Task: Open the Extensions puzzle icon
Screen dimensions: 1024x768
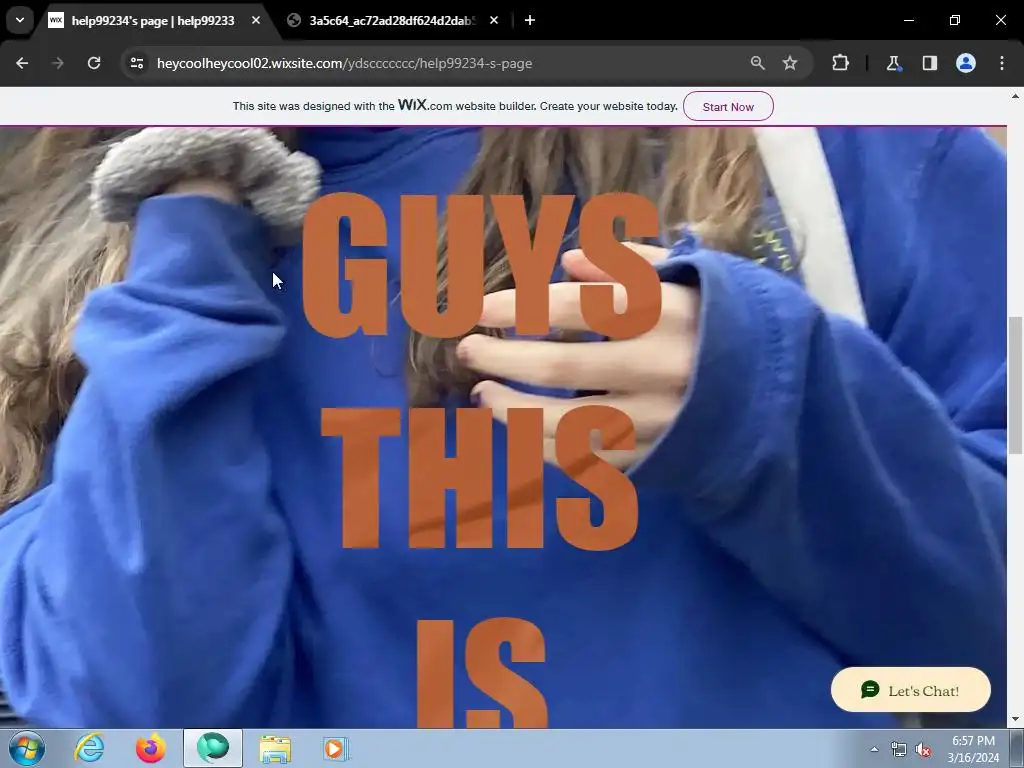Action: (x=840, y=63)
